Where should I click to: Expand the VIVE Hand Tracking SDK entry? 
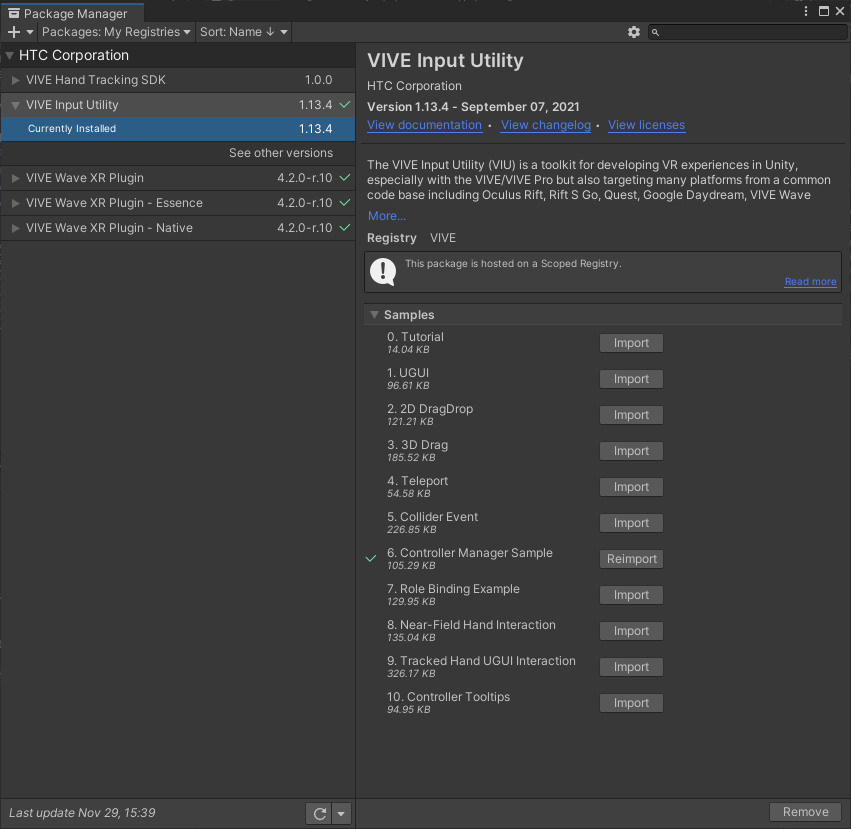(x=16, y=80)
